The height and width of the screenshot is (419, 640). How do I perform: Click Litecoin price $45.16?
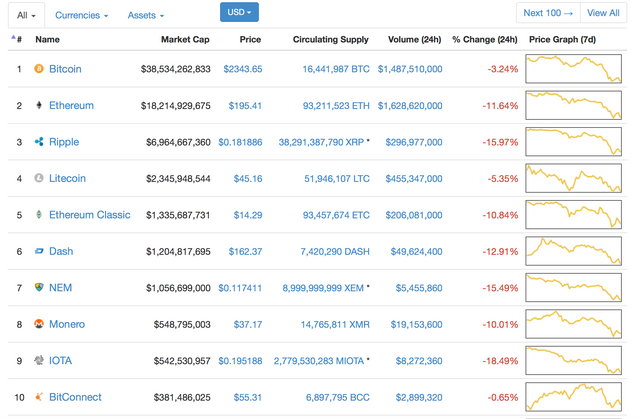248,179
